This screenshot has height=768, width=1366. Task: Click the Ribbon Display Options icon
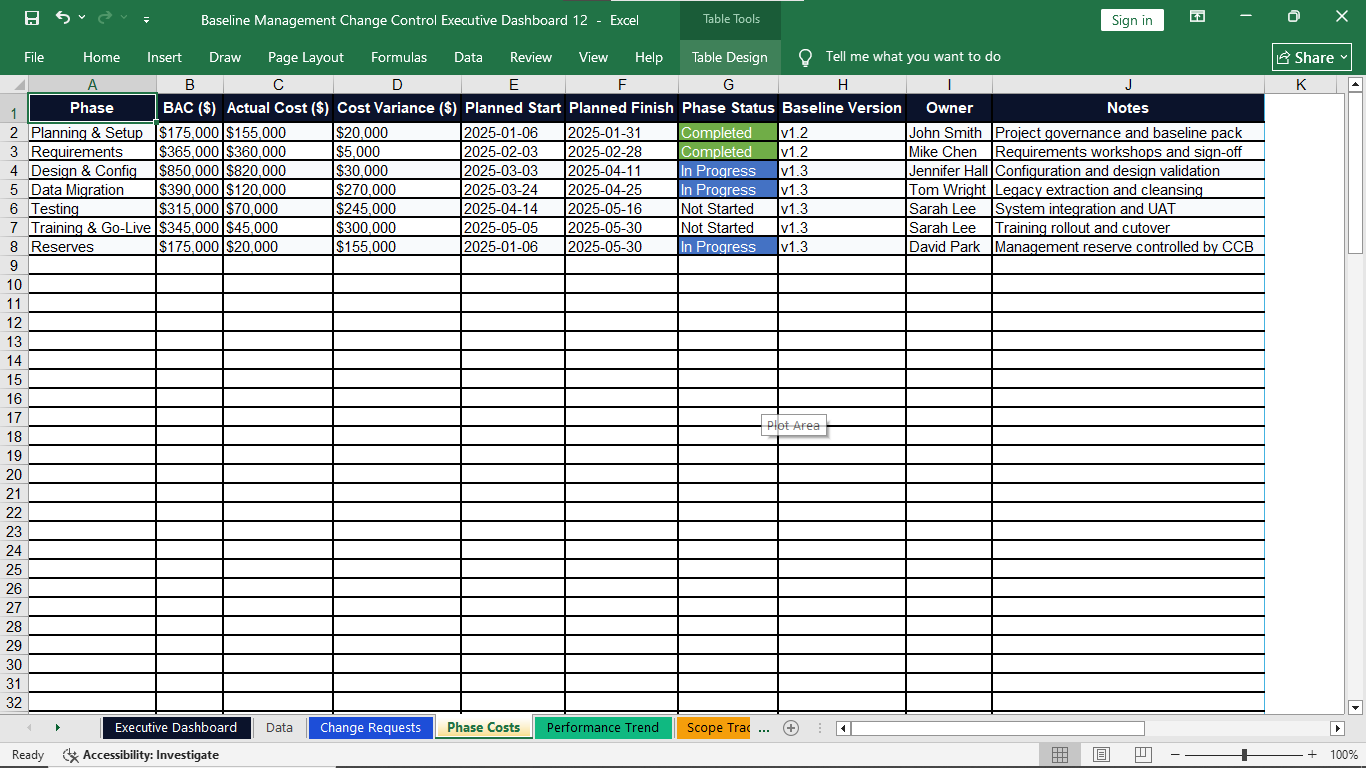pyautogui.click(x=1197, y=17)
